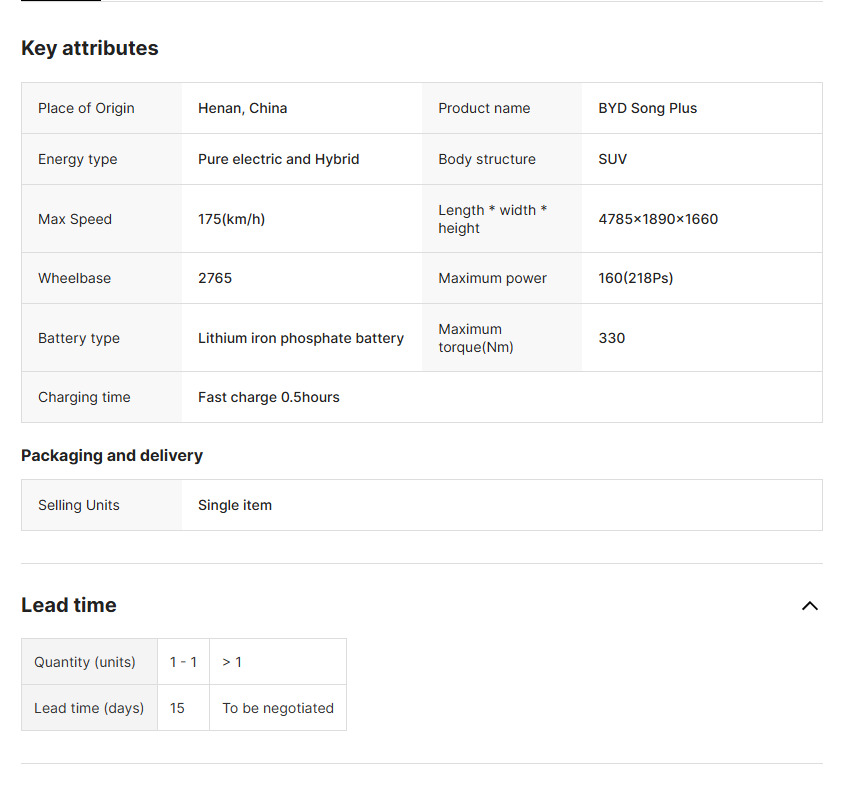
Task: Select the 'To be negotiated' cell
Action: click(278, 708)
